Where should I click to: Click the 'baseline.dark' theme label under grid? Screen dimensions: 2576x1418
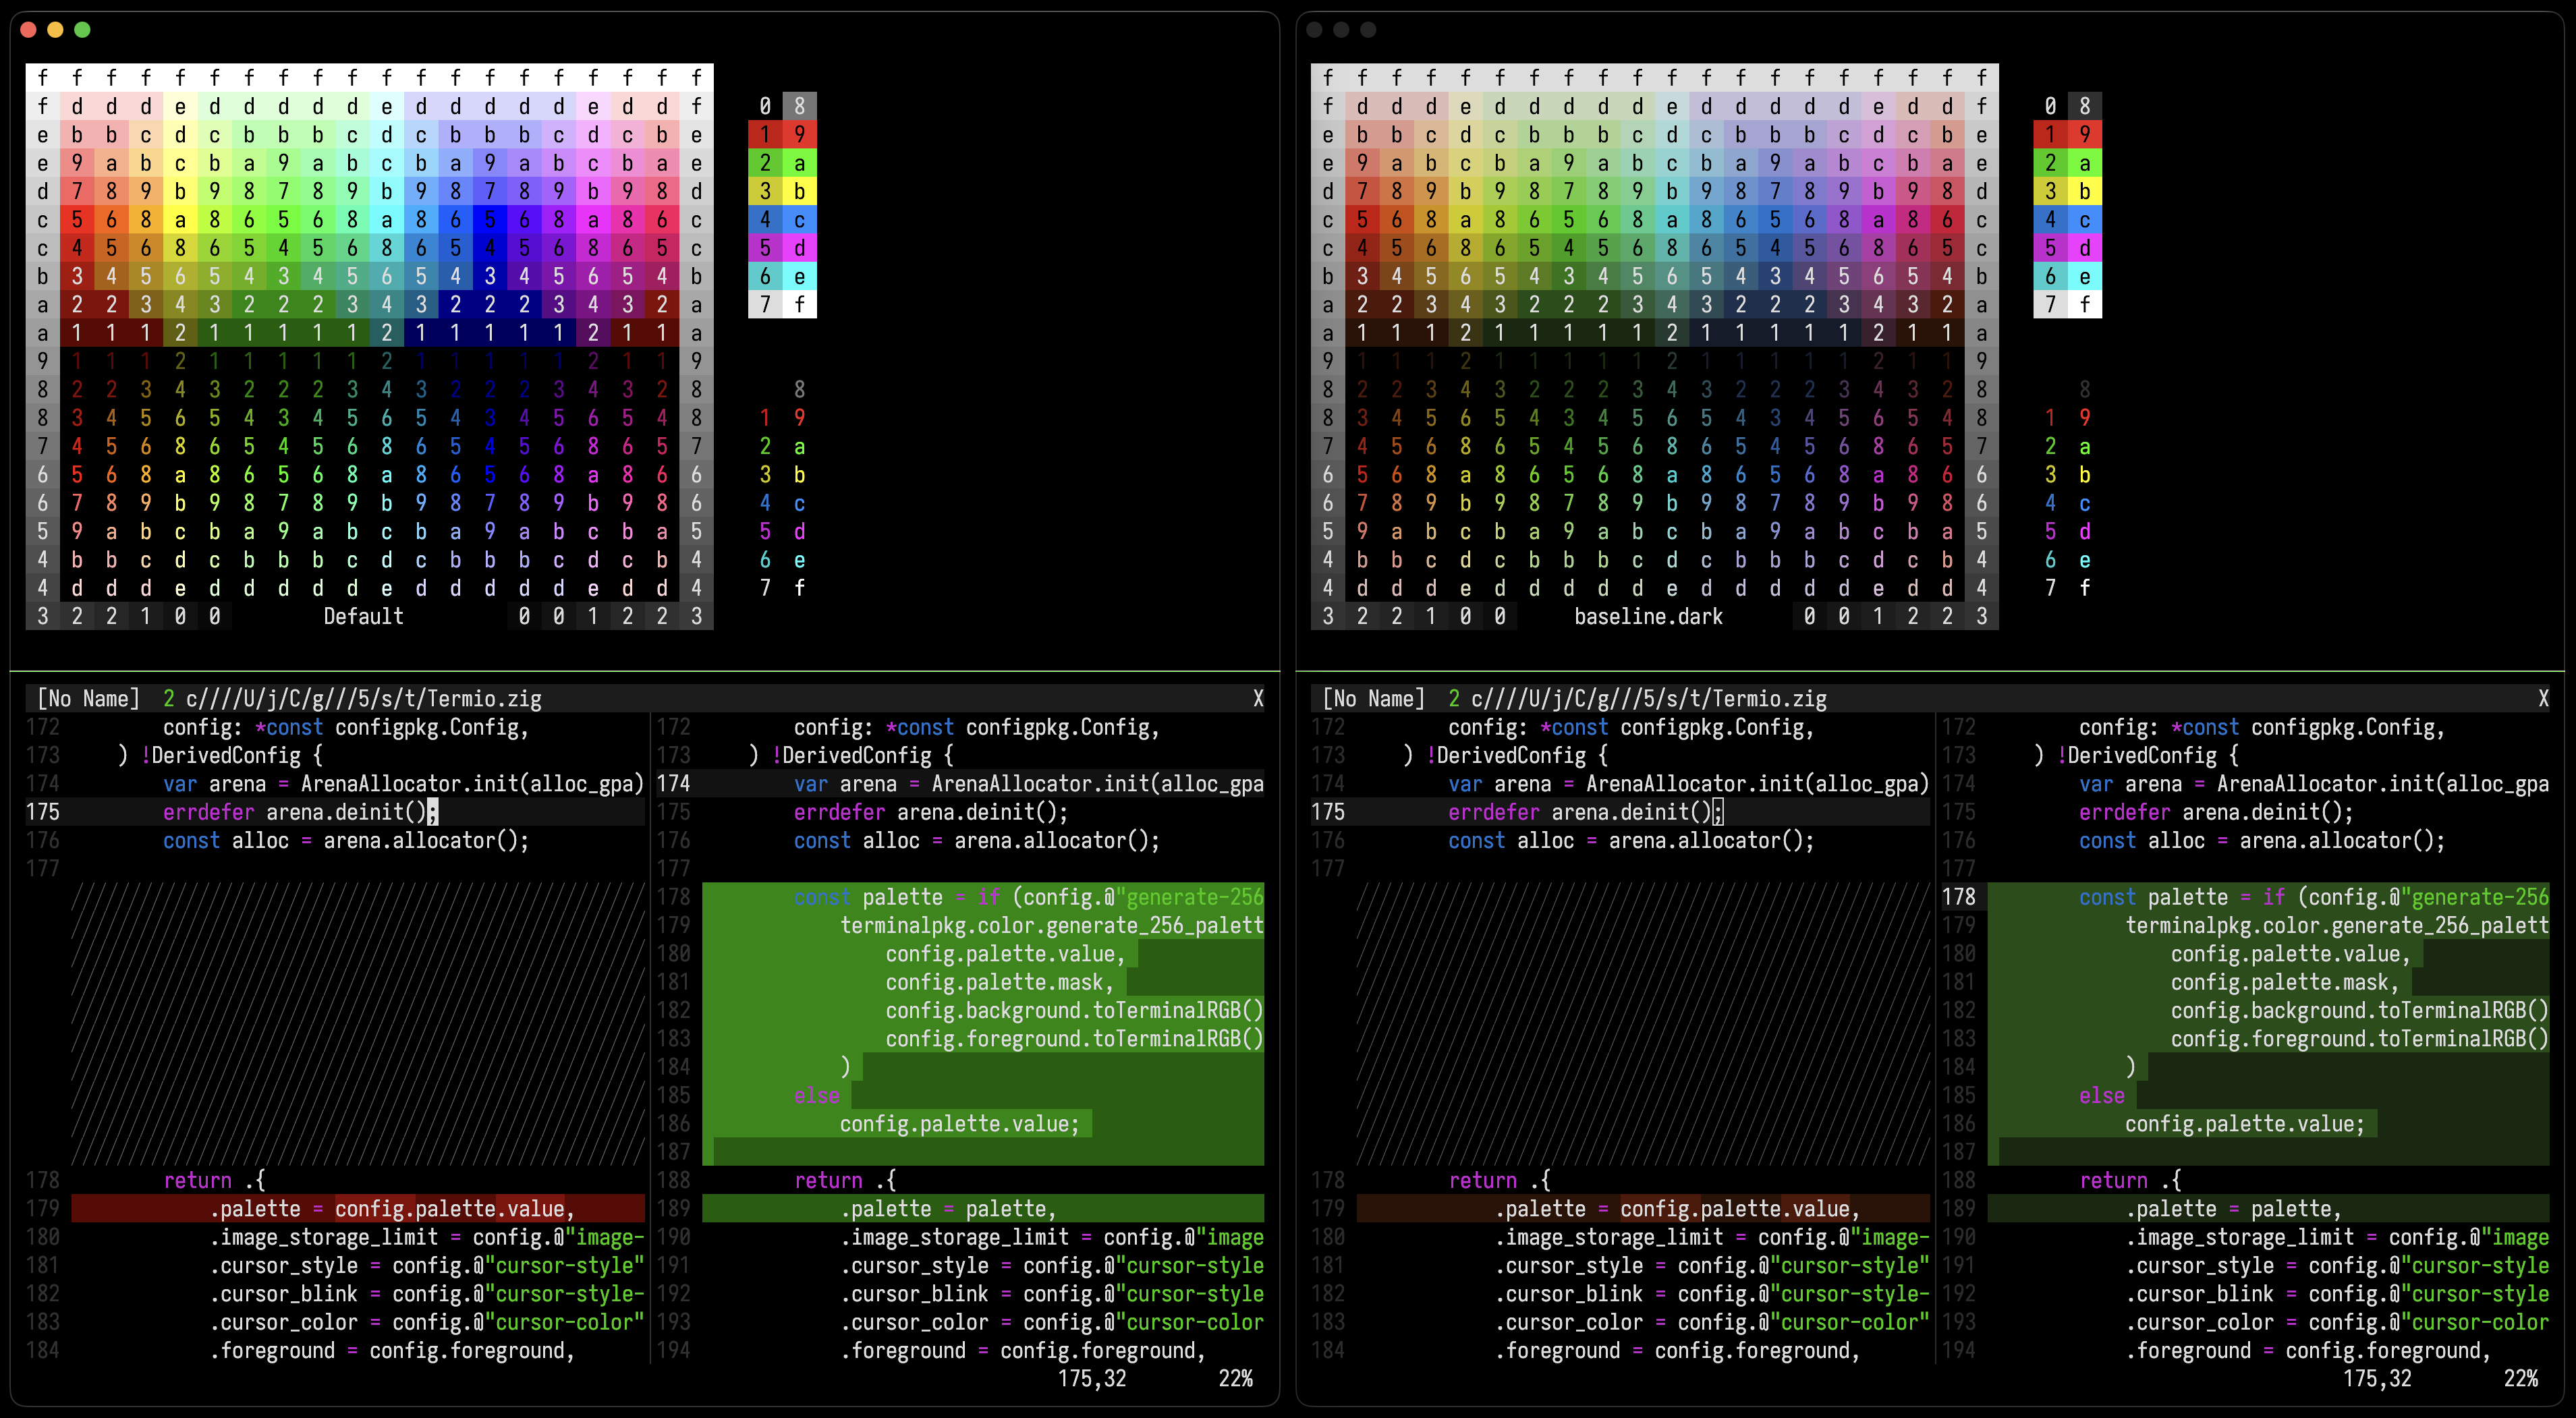[x=1648, y=616]
